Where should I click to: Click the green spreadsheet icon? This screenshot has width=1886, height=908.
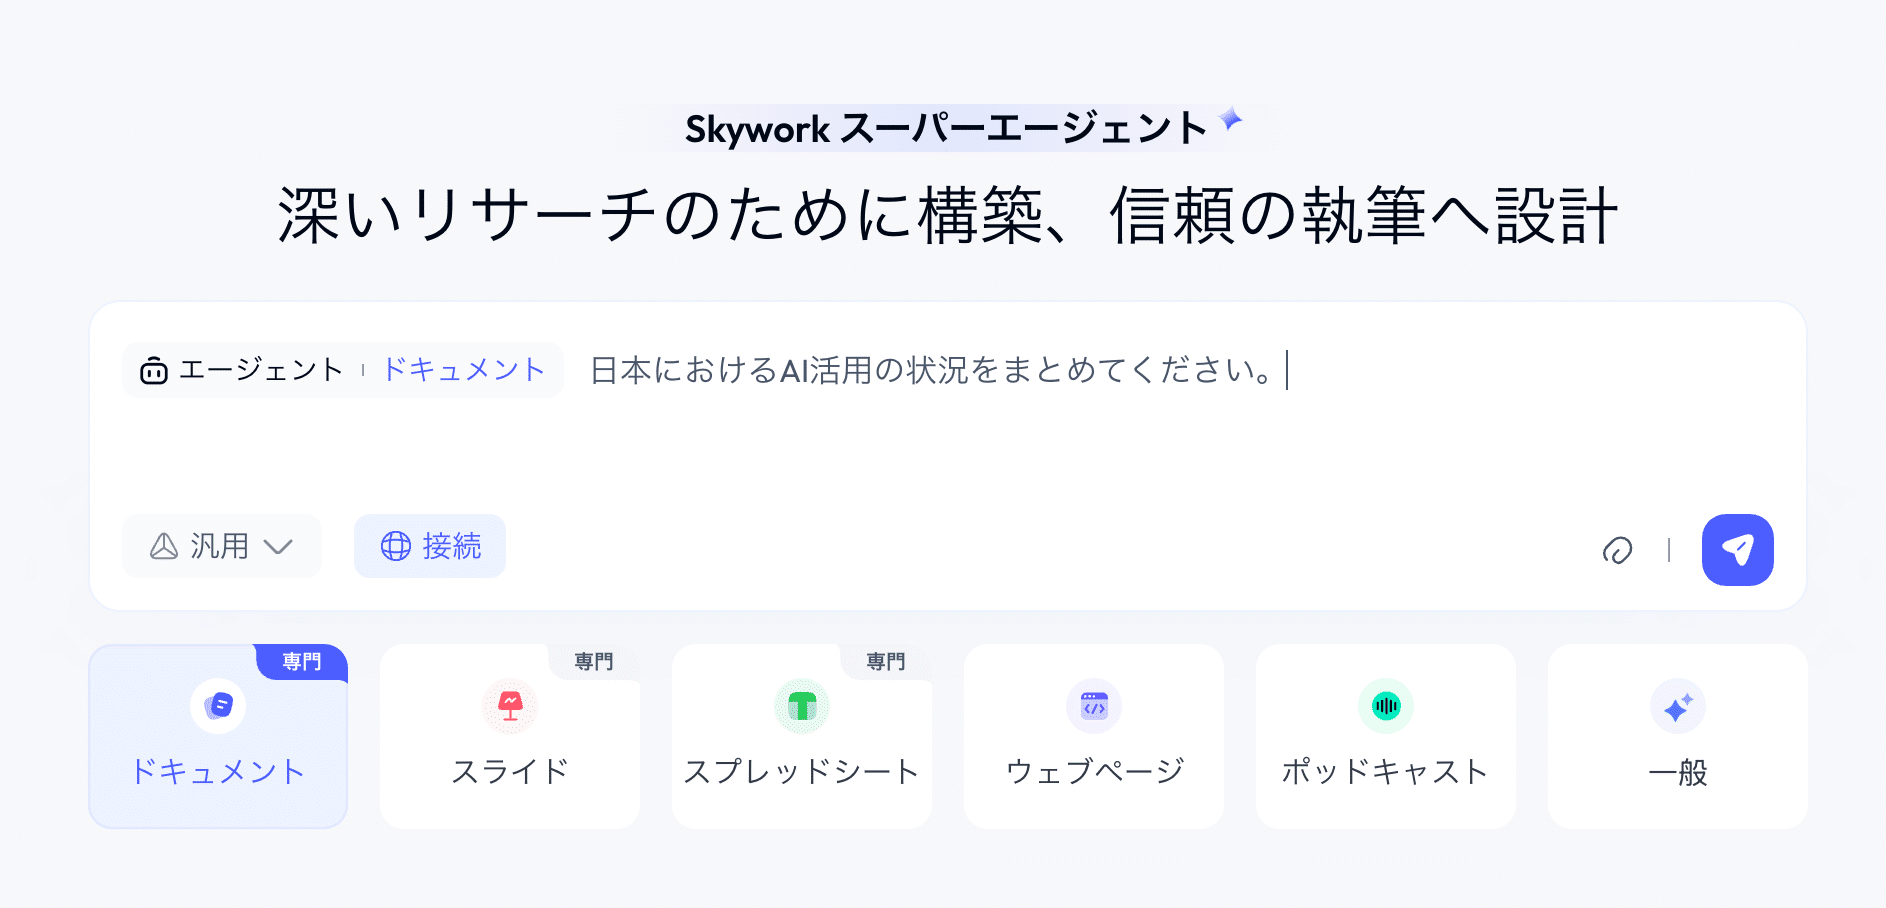[x=802, y=706]
